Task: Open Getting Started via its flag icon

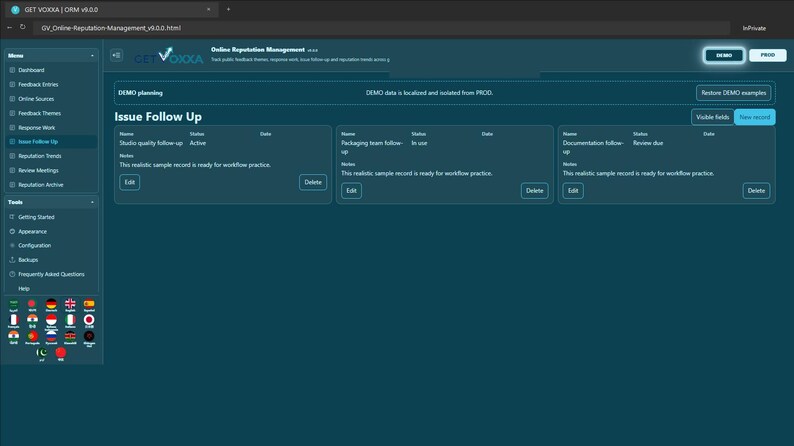Action: pyautogui.click(x=12, y=217)
